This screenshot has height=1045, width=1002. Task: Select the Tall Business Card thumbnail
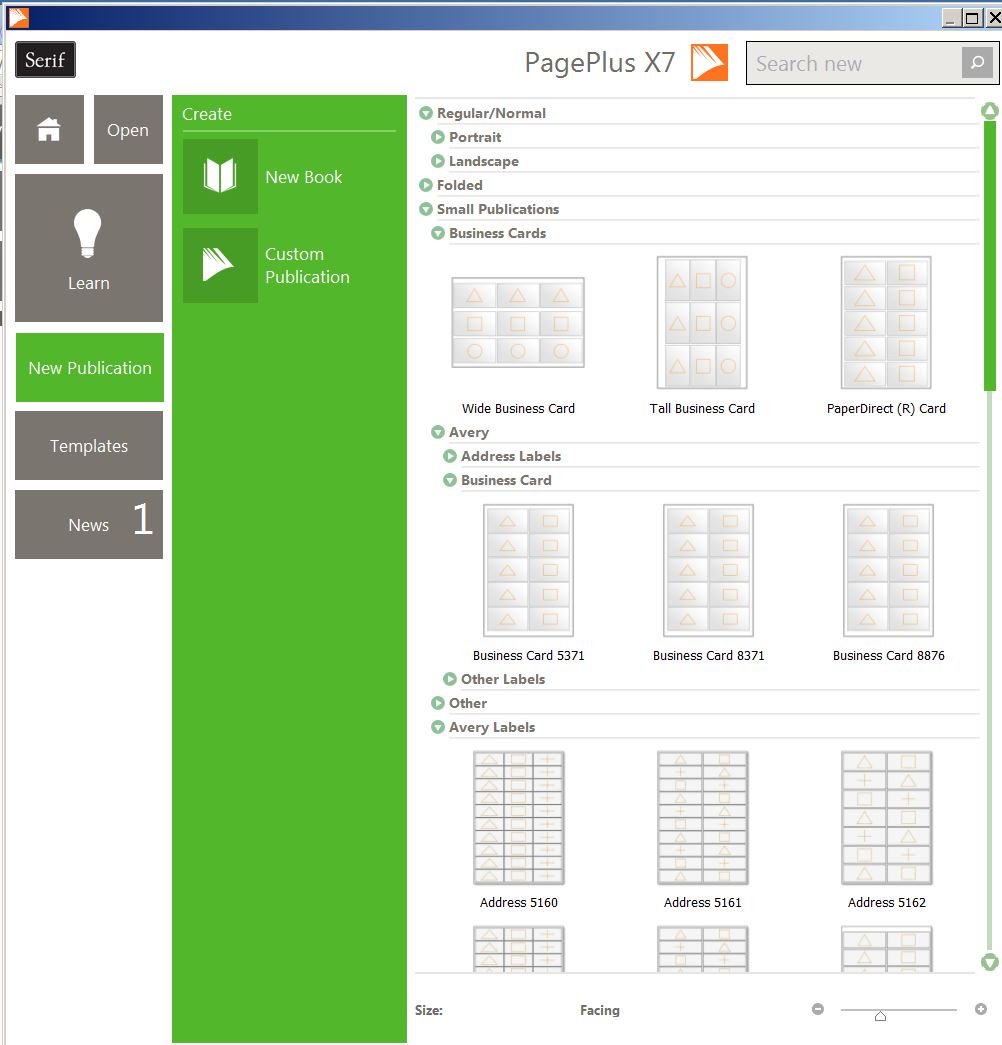702,323
